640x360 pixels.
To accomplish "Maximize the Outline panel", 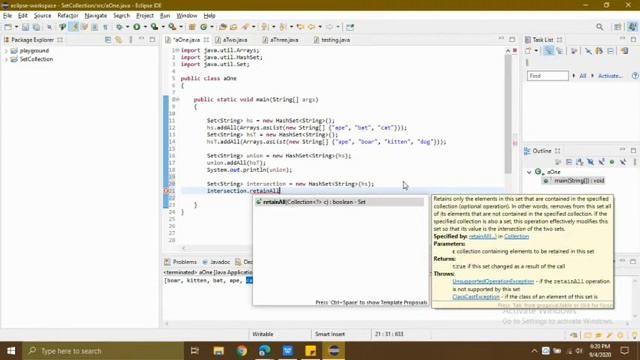I will [x=633, y=150].
